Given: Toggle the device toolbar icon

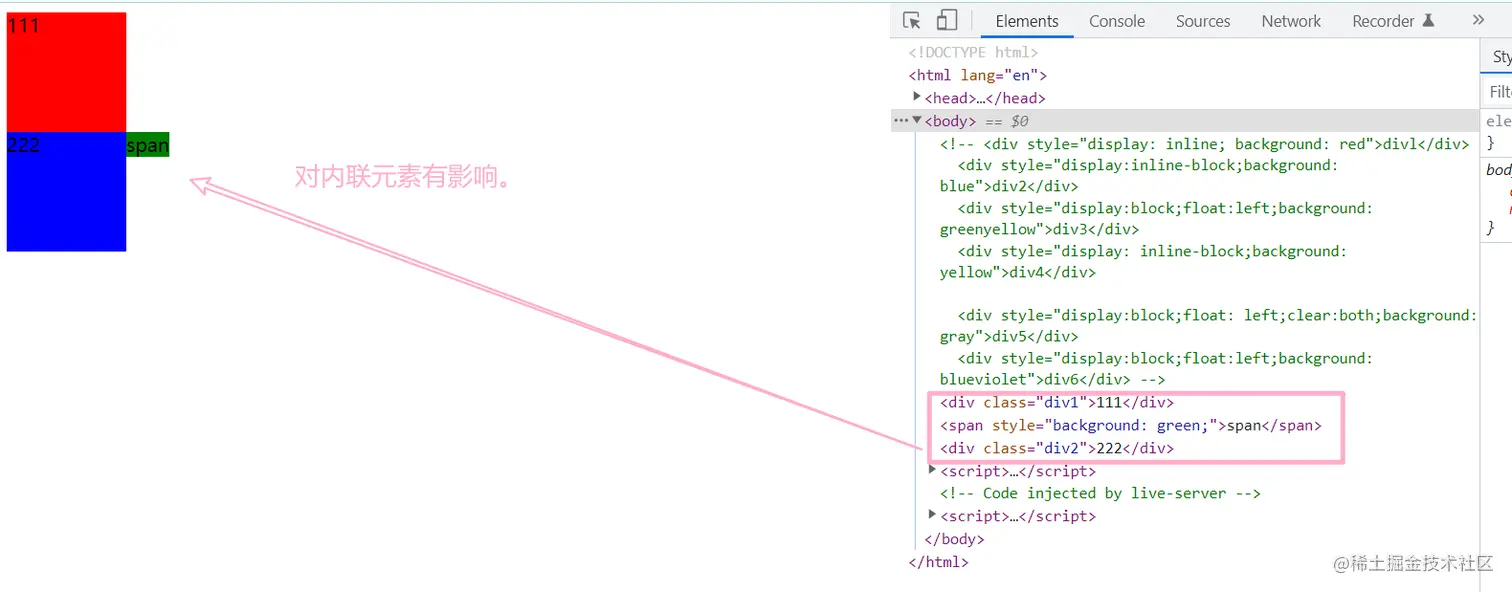Looking at the screenshot, I should (x=946, y=21).
